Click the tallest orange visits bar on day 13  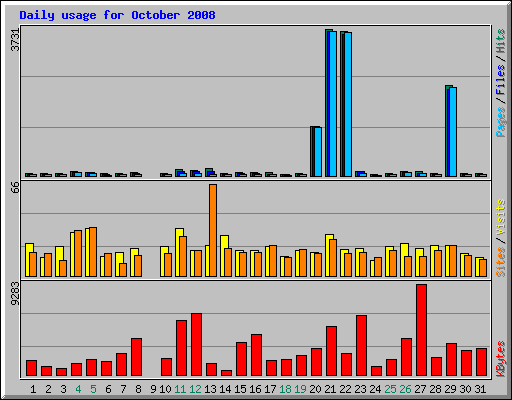(213, 230)
